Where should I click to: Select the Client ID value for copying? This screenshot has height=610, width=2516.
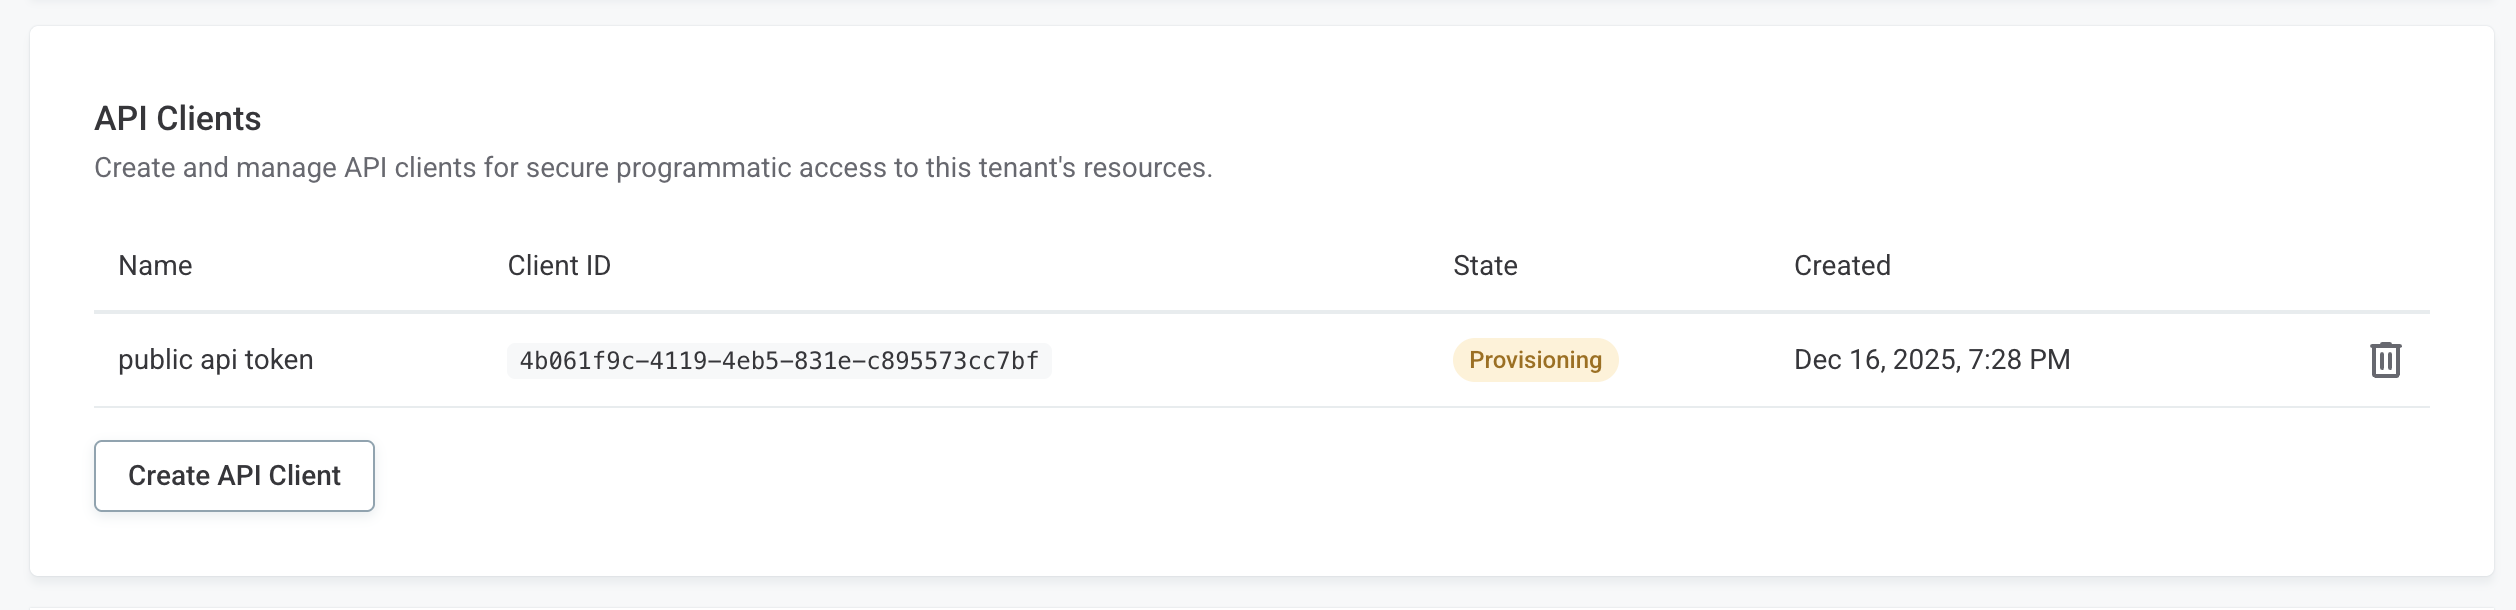click(778, 360)
